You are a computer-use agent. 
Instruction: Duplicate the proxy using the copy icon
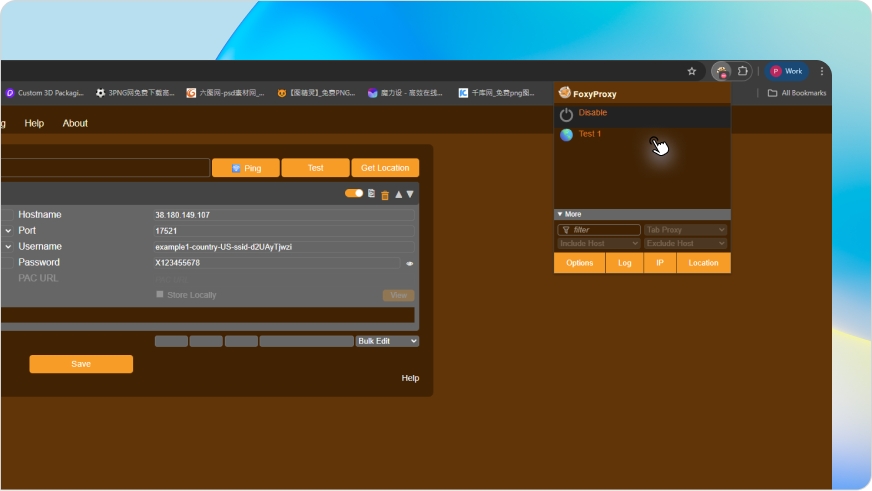pyautogui.click(x=372, y=194)
